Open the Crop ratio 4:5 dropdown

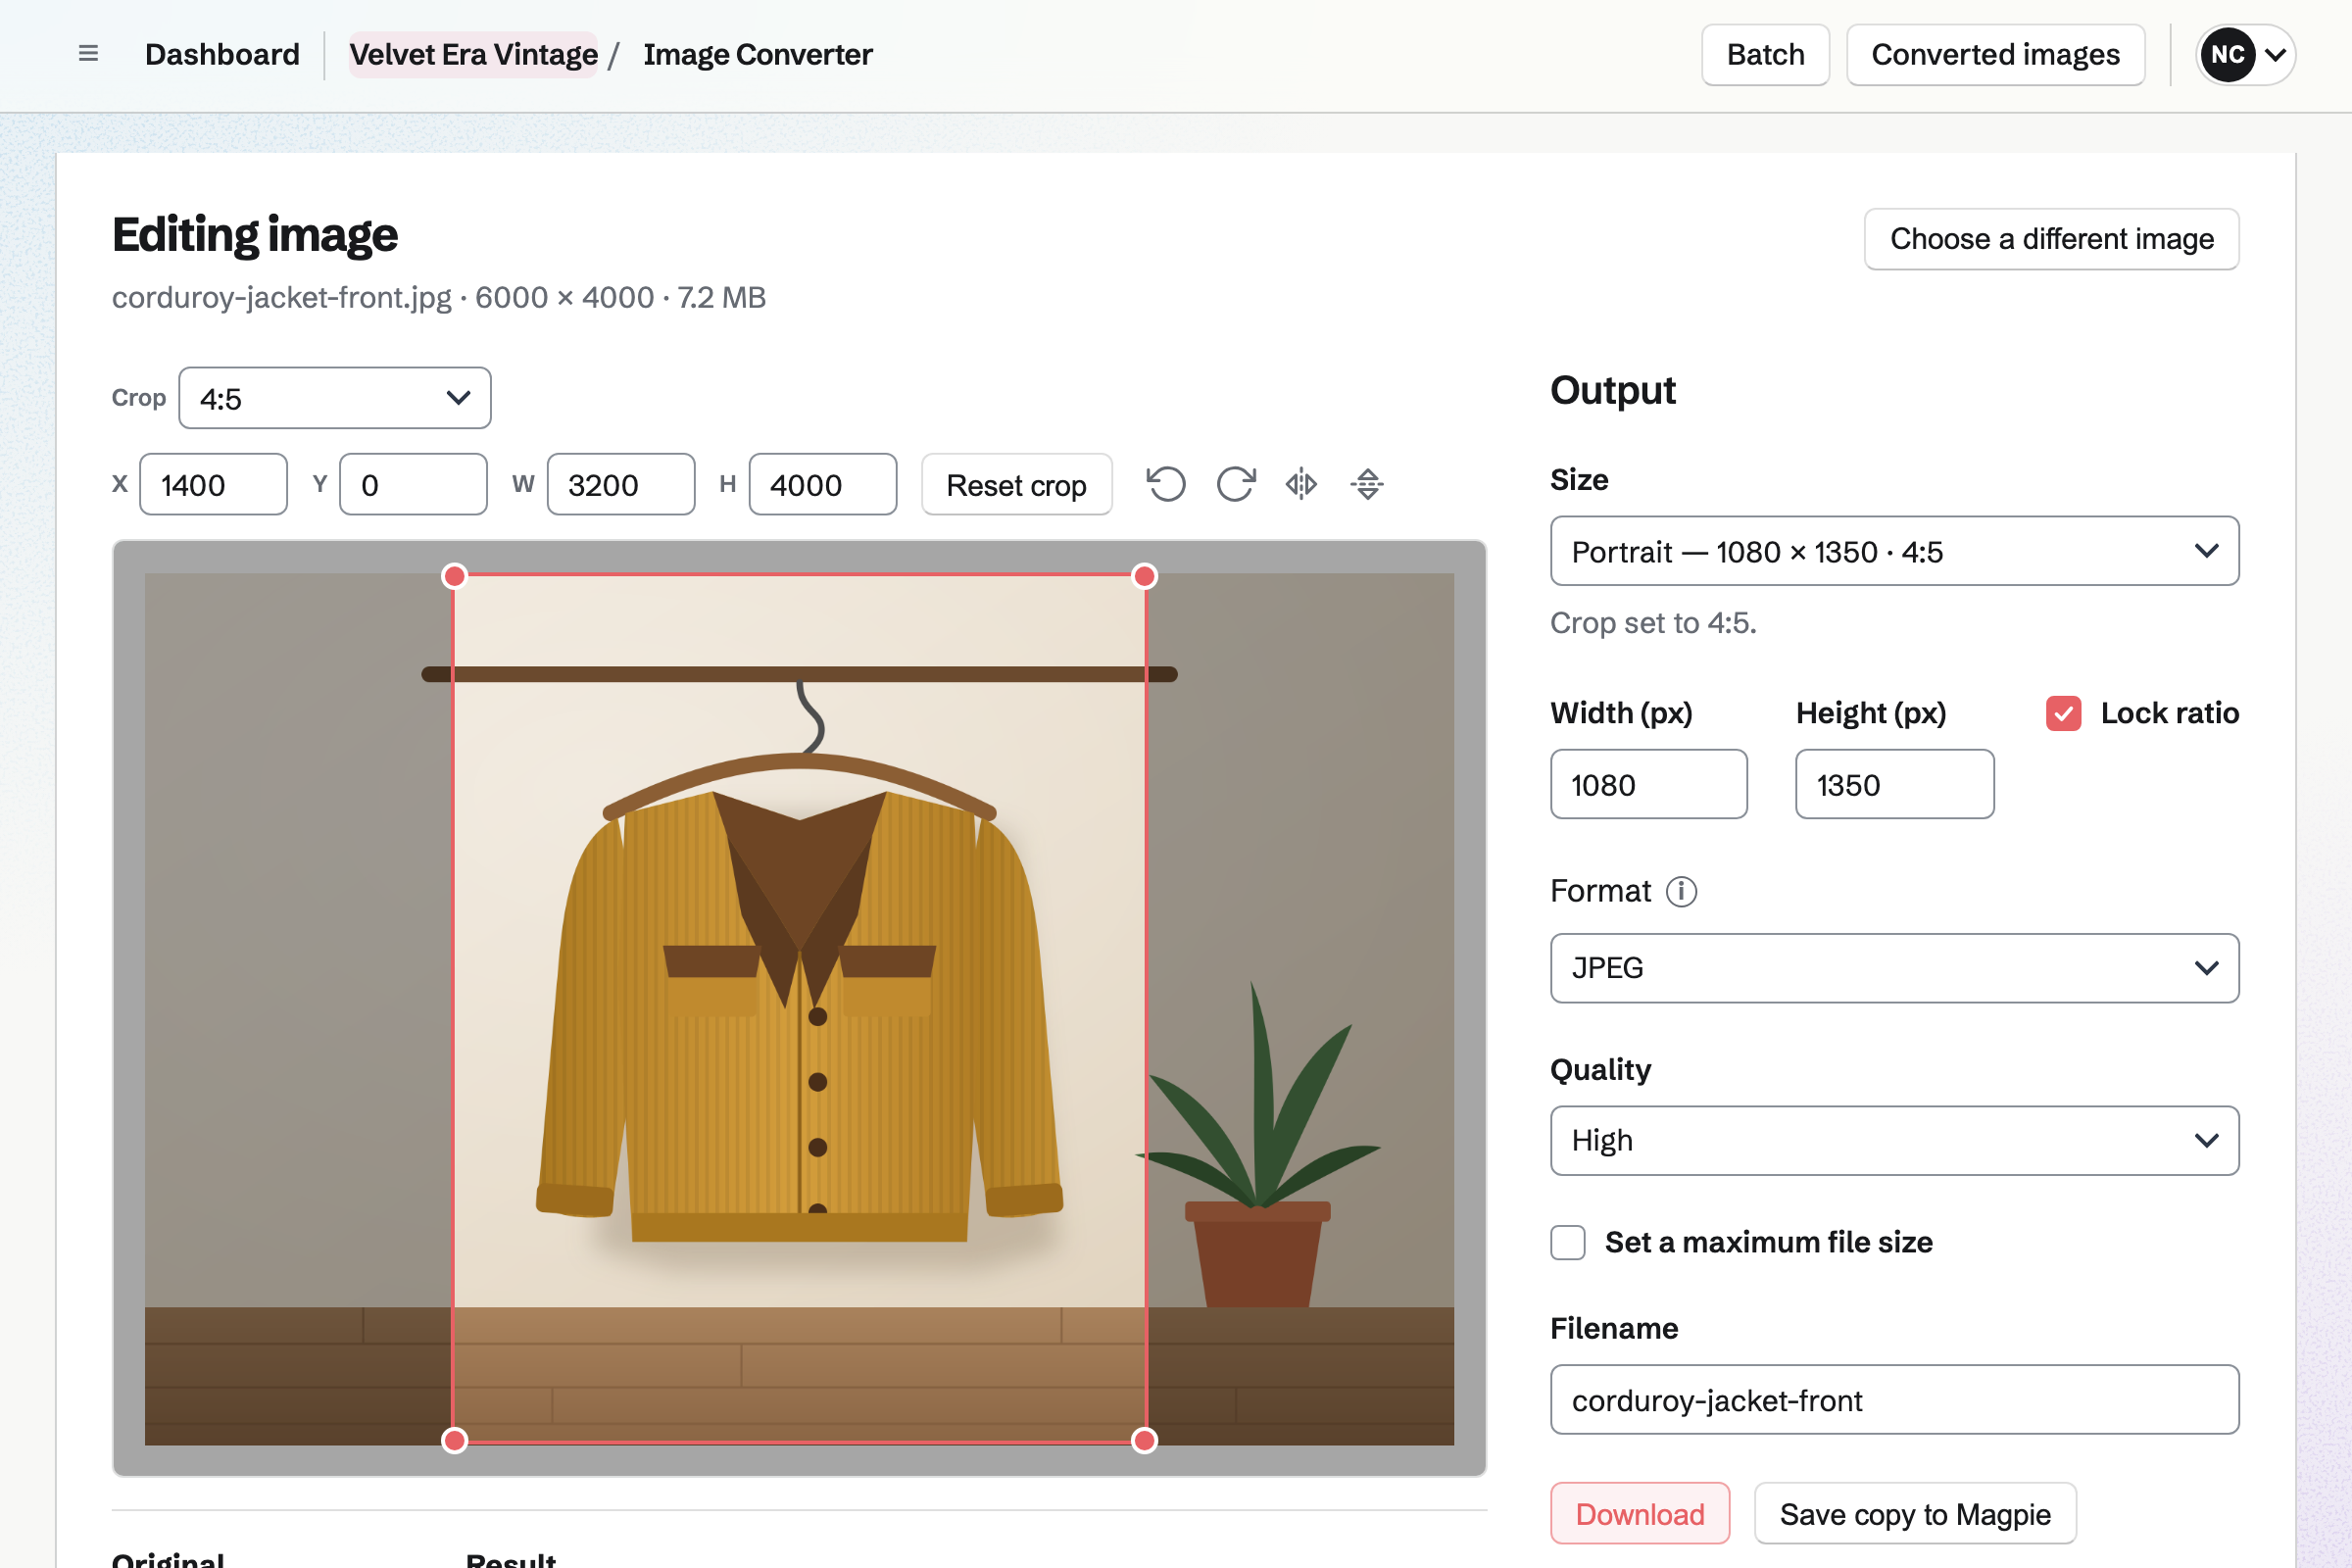tap(334, 398)
